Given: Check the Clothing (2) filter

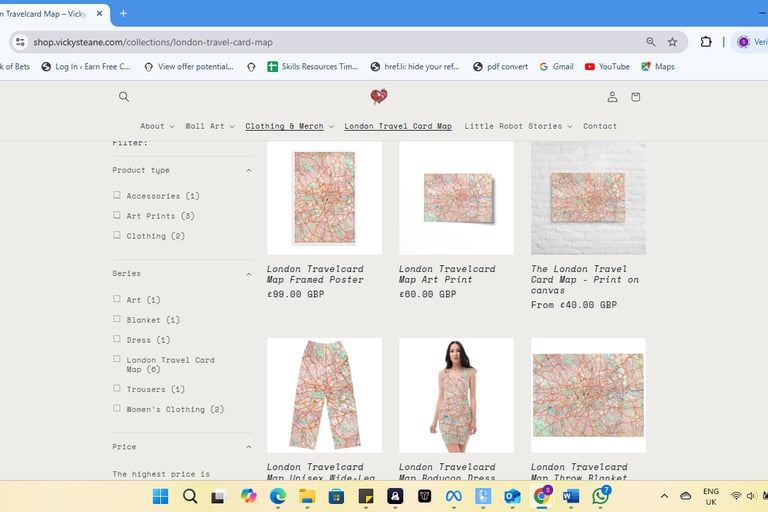Looking at the screenshot, I should point(117,235).
